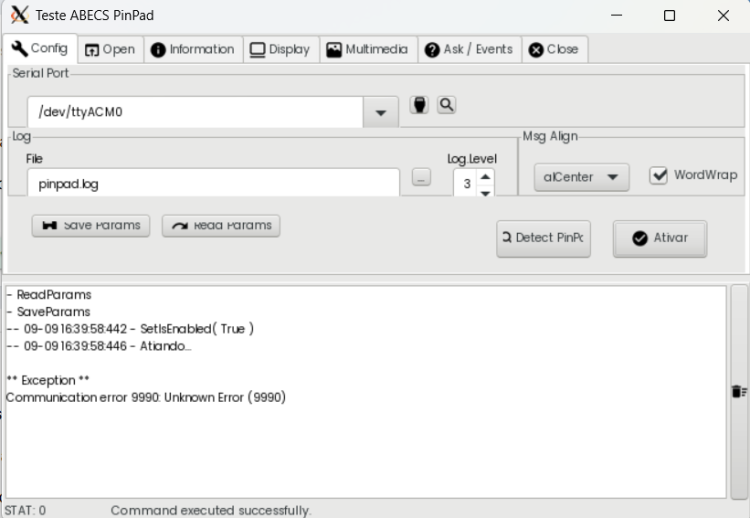The height and width of the screenshot is (518, 750).
Task: Click the Ativar button
Action: click(x=660, y=238)
